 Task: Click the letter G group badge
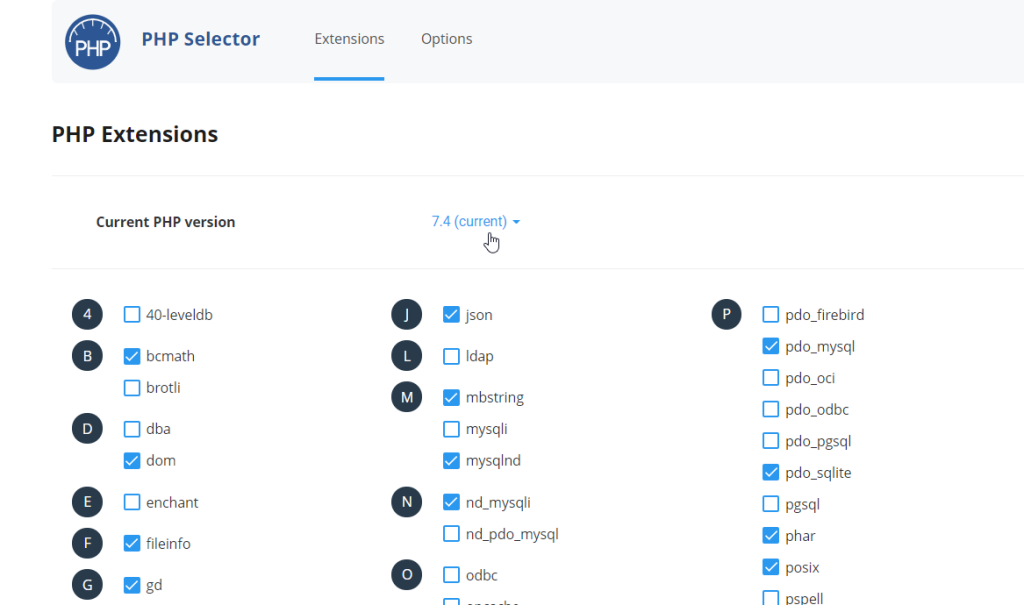click(x=88, y=585)
